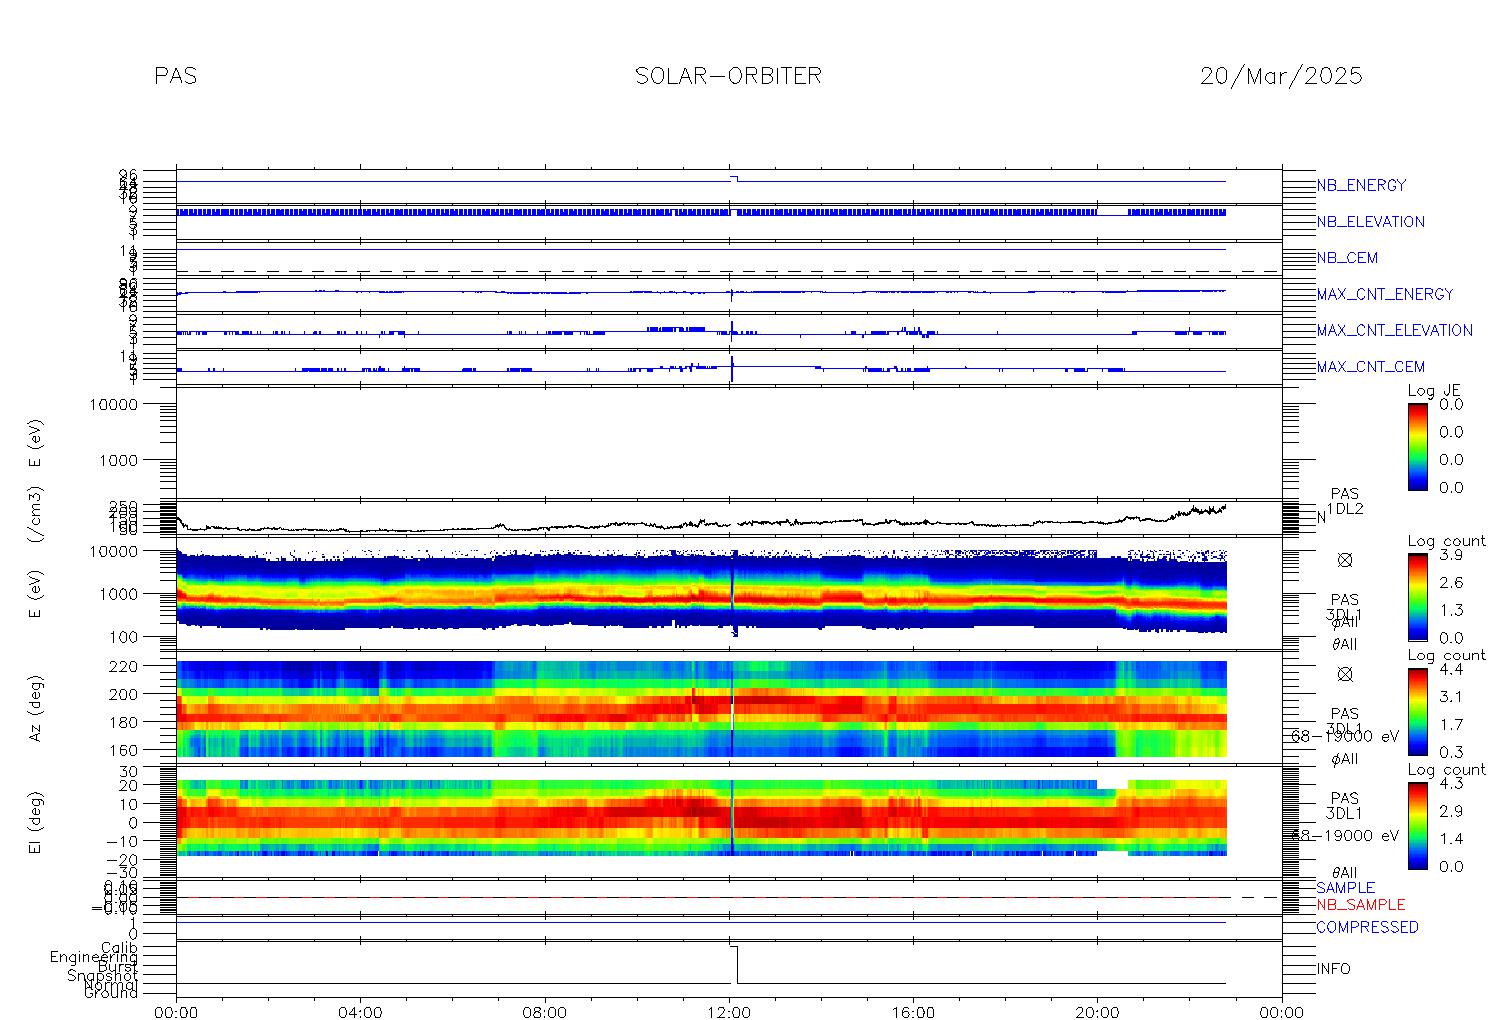Click the 00:00 label starting the time axis
The image size is (1512, 1020).
176,1012
